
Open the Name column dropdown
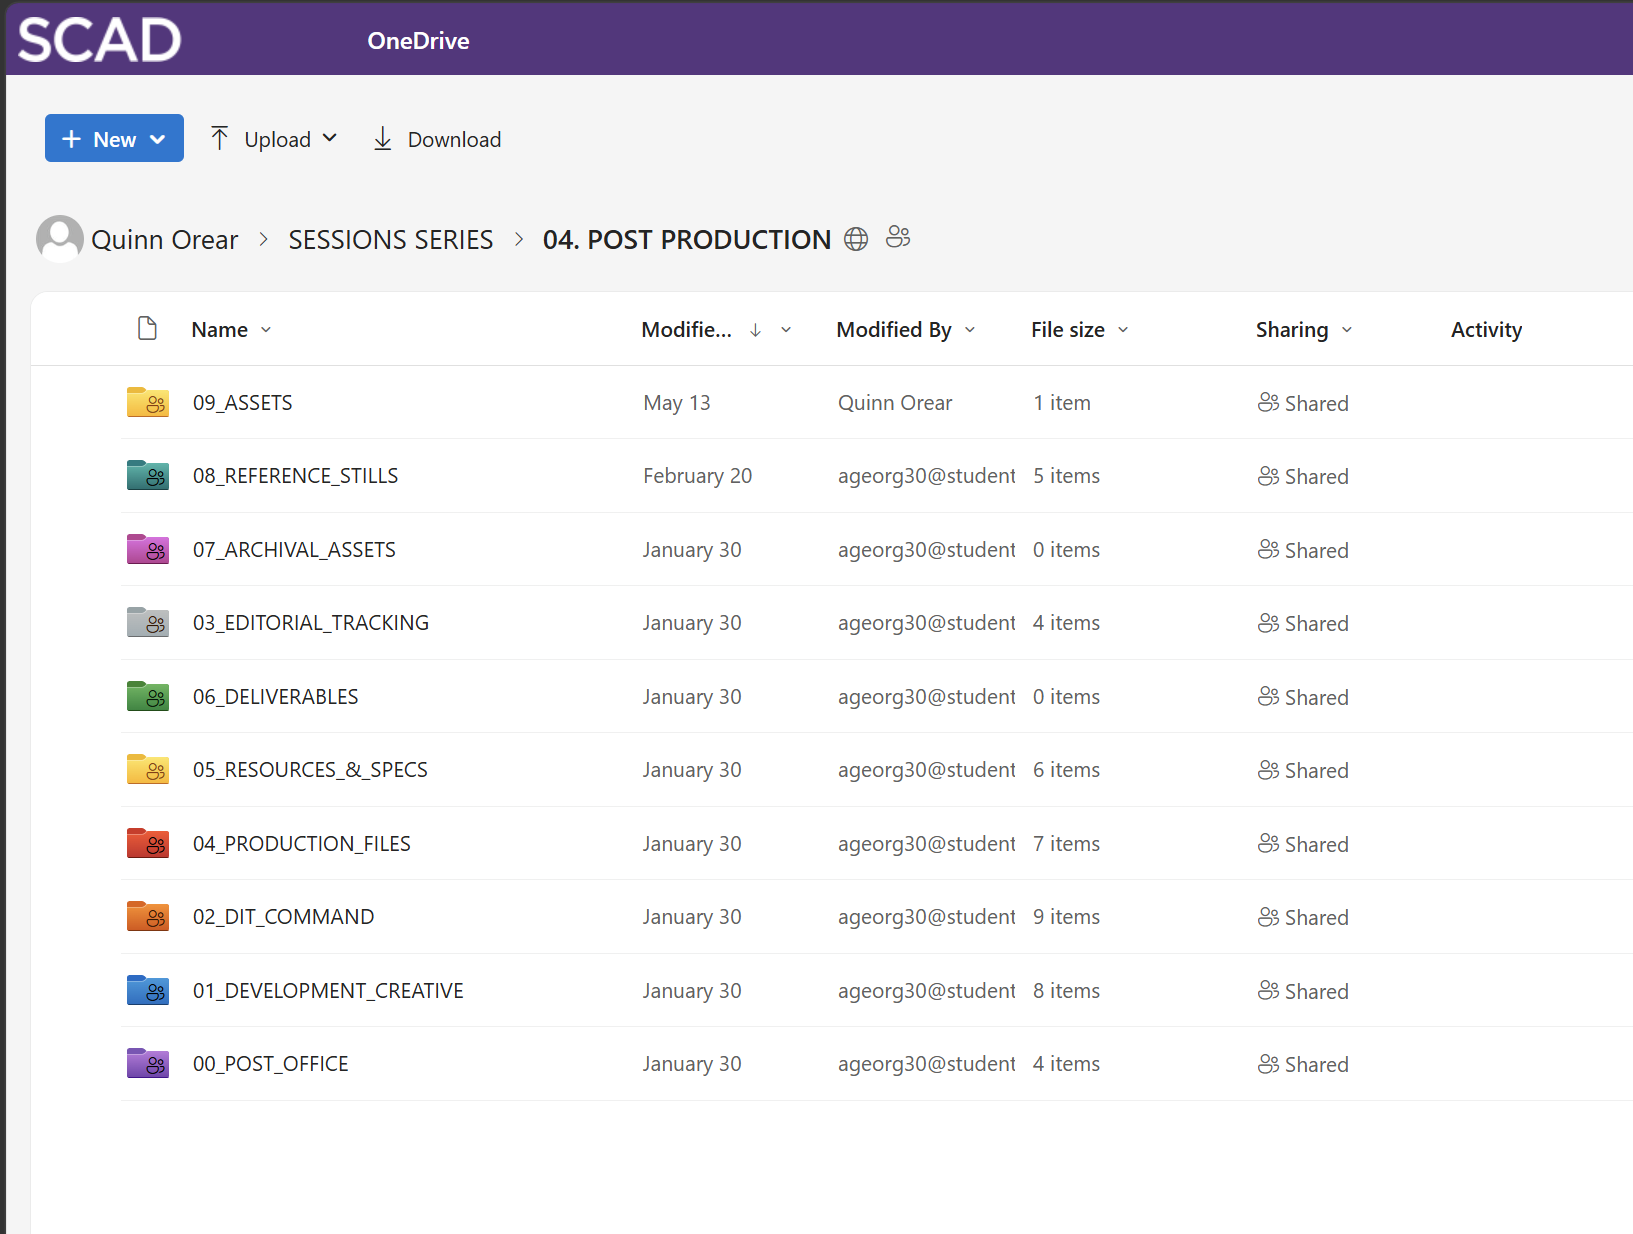point(266,330)
